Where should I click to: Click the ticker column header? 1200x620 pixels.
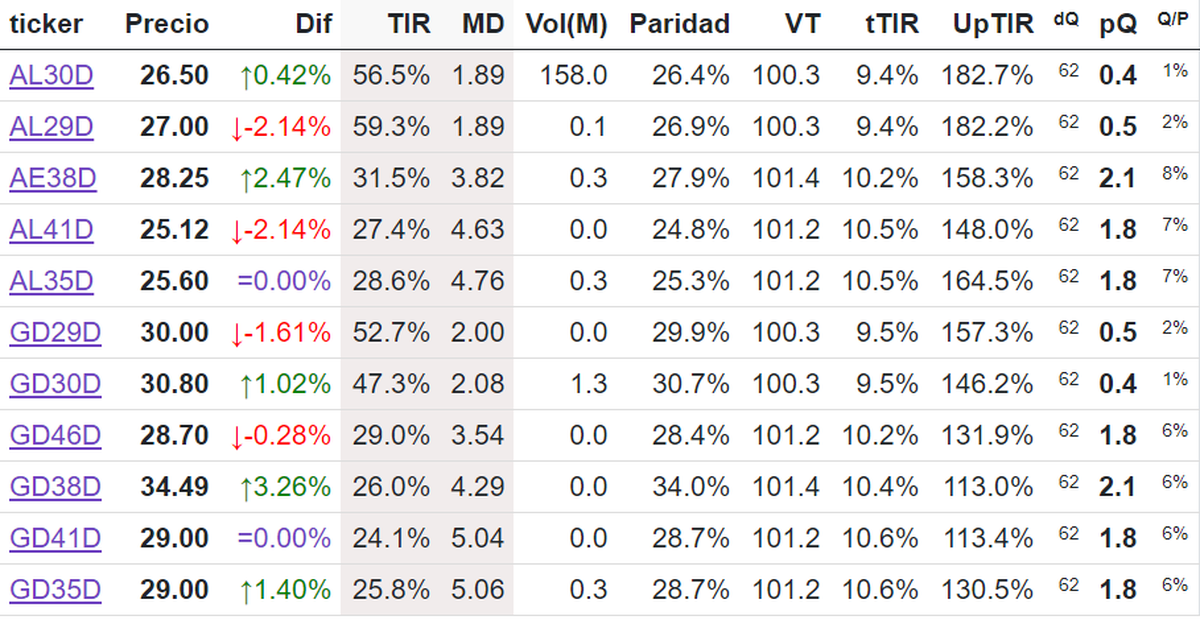point(46,24)
